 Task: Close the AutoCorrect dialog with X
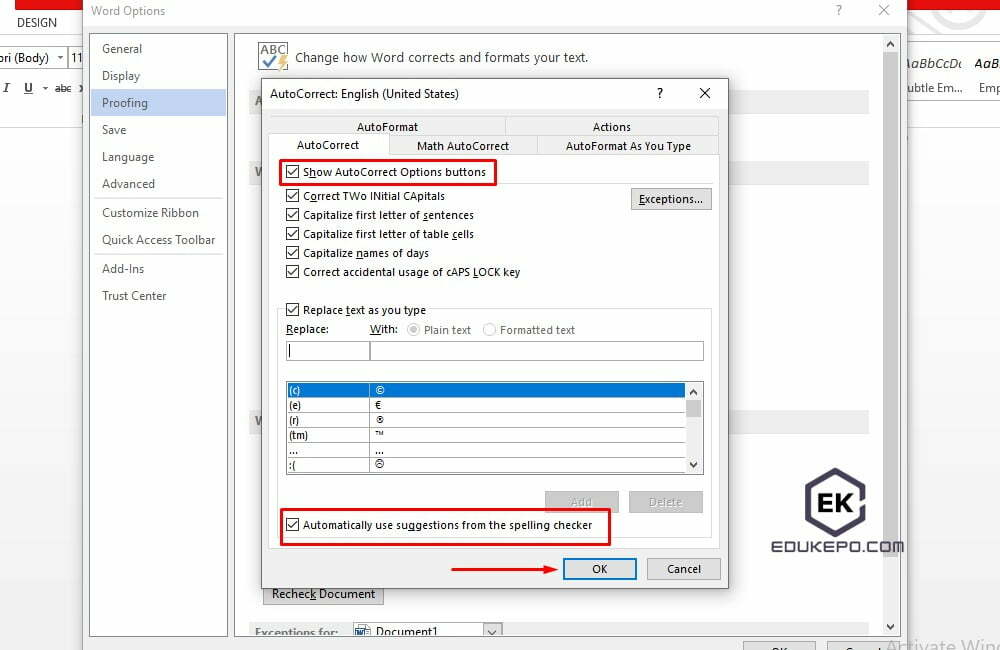pos(705,93)
